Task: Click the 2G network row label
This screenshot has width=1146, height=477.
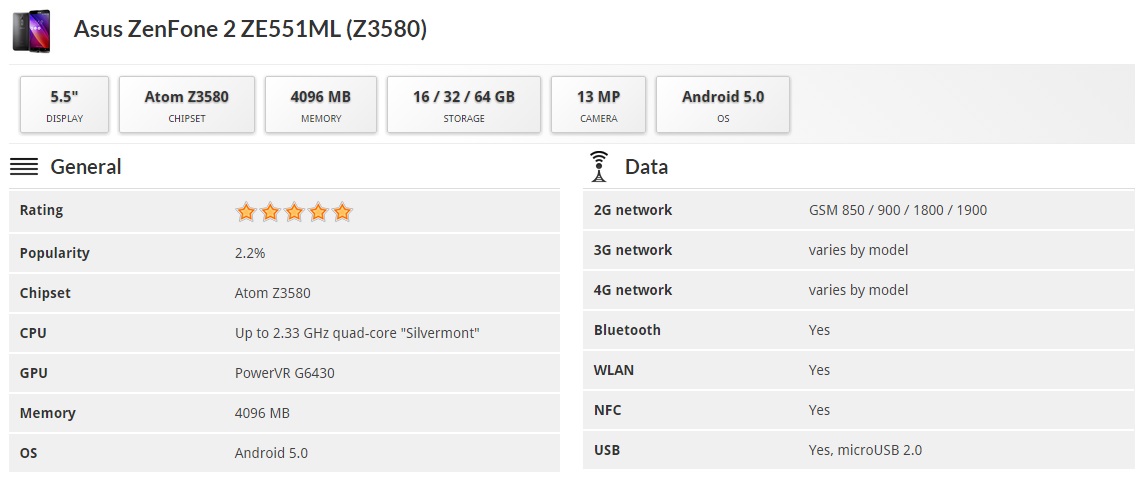Action: pyautogui.click(x=633, y=210)
